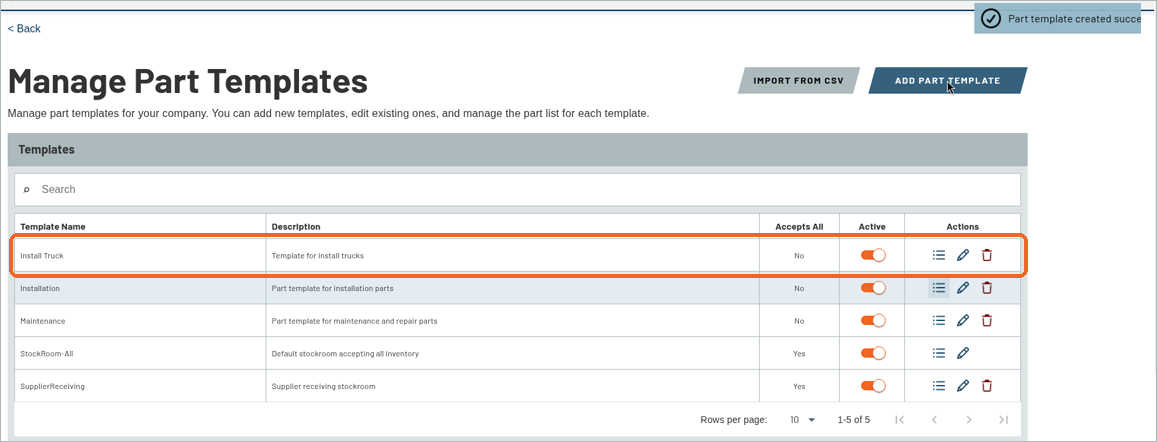The image size is (1157, 442).
Task: Open part list for StockRoom-All template
Action: 939,353
